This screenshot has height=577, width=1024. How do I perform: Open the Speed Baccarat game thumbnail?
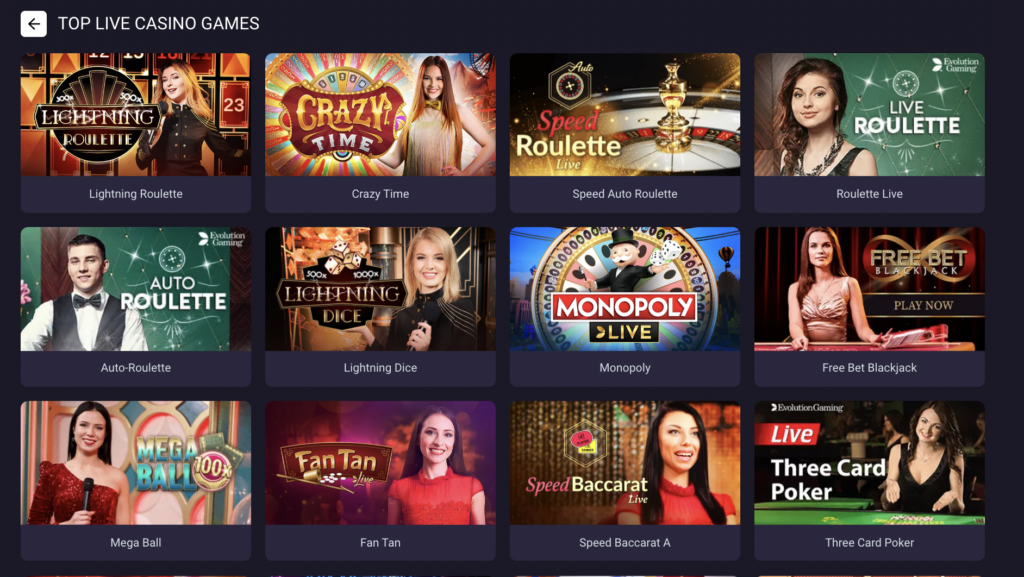(625, 463)
